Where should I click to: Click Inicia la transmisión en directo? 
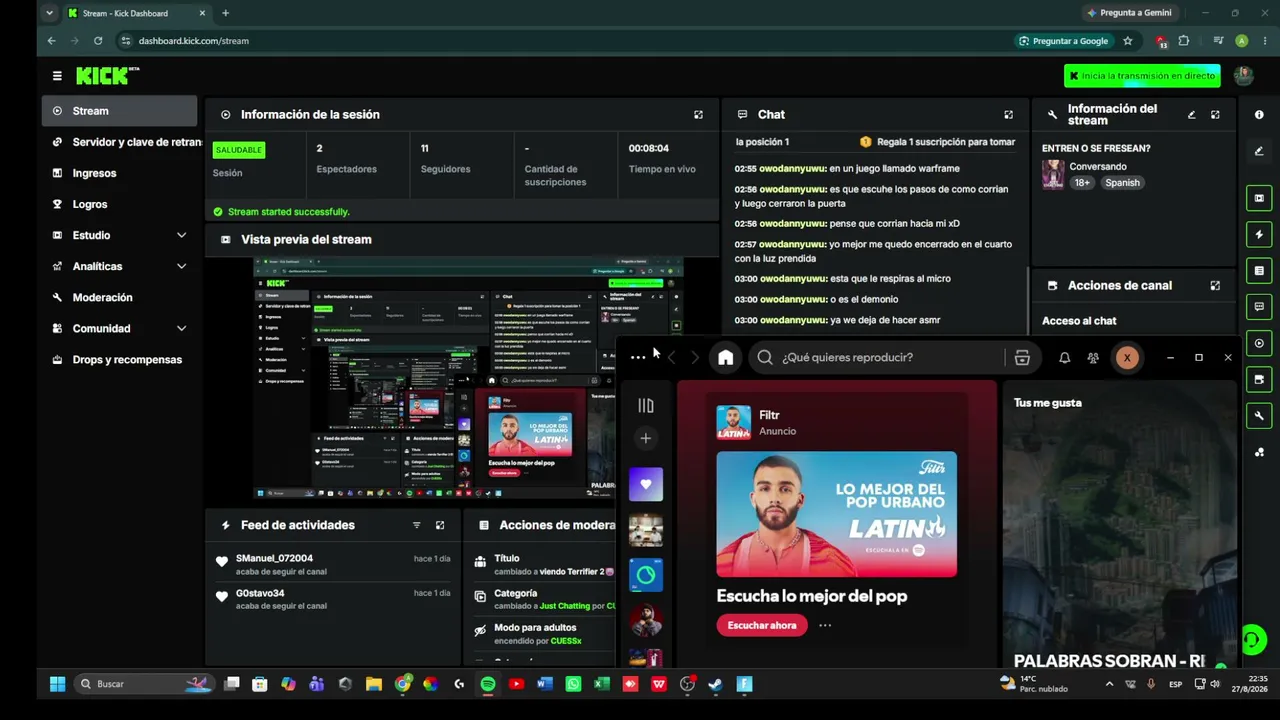pyautogui.click(x=1142, y=76)
